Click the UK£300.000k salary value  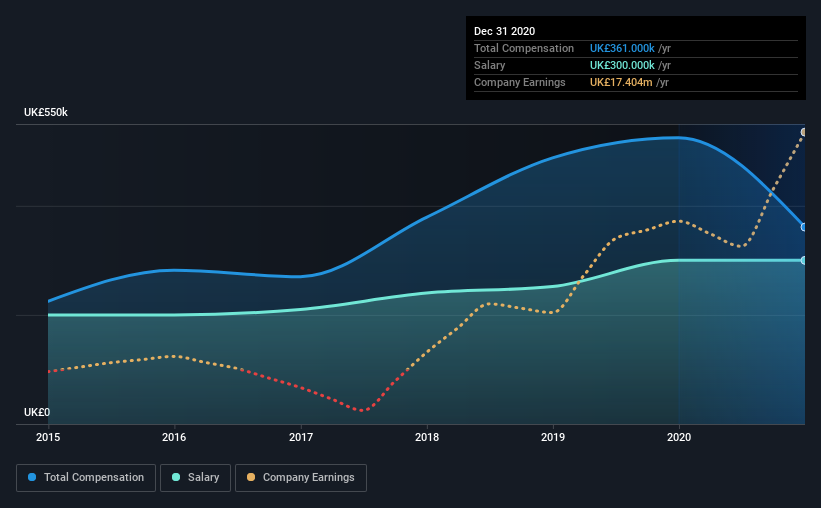pos(622,65)
